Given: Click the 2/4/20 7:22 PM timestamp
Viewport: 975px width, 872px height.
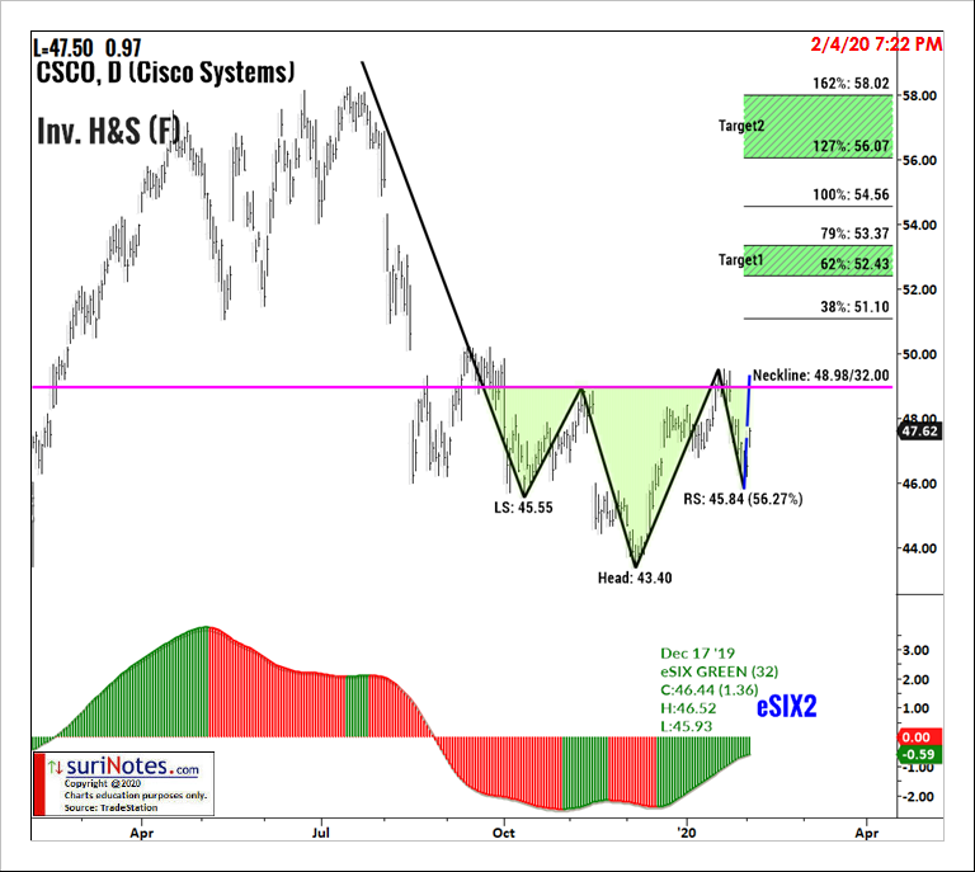Looking at the screenshot, I should click(x=878, y=44).
